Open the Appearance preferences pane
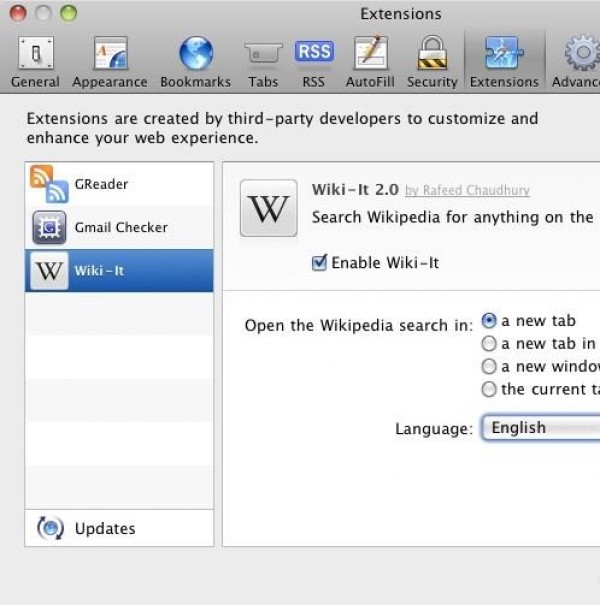This screenshot has height=605, width=600. coord(110,62)
